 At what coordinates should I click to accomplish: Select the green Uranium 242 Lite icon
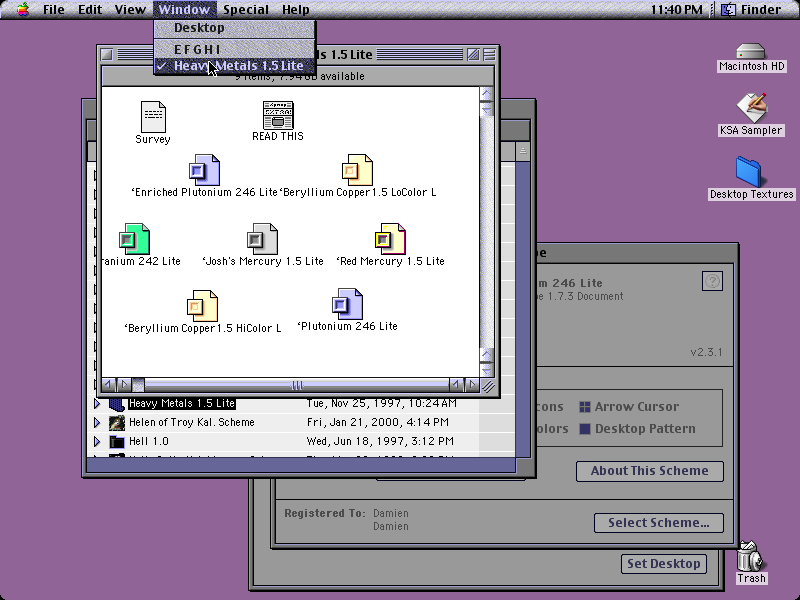pos(134,239)
